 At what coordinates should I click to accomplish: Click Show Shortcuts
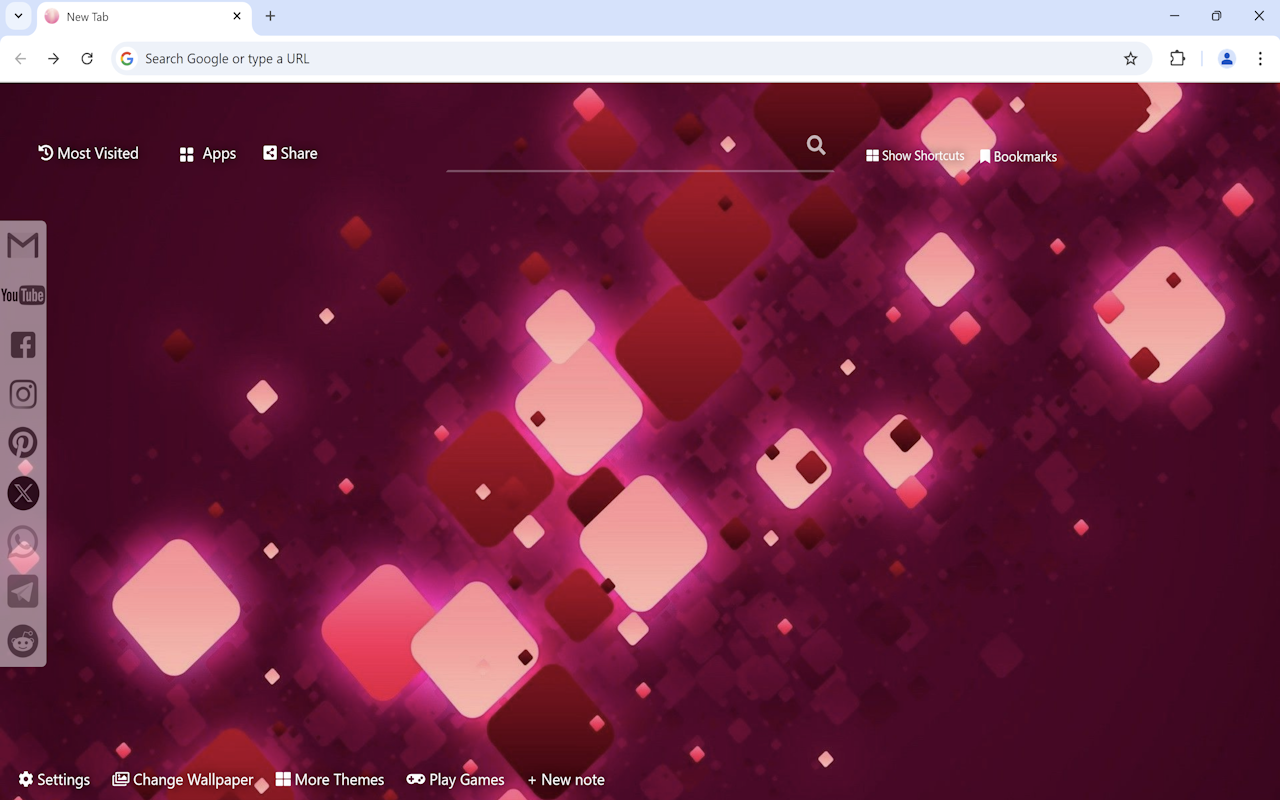click(915, 156)
